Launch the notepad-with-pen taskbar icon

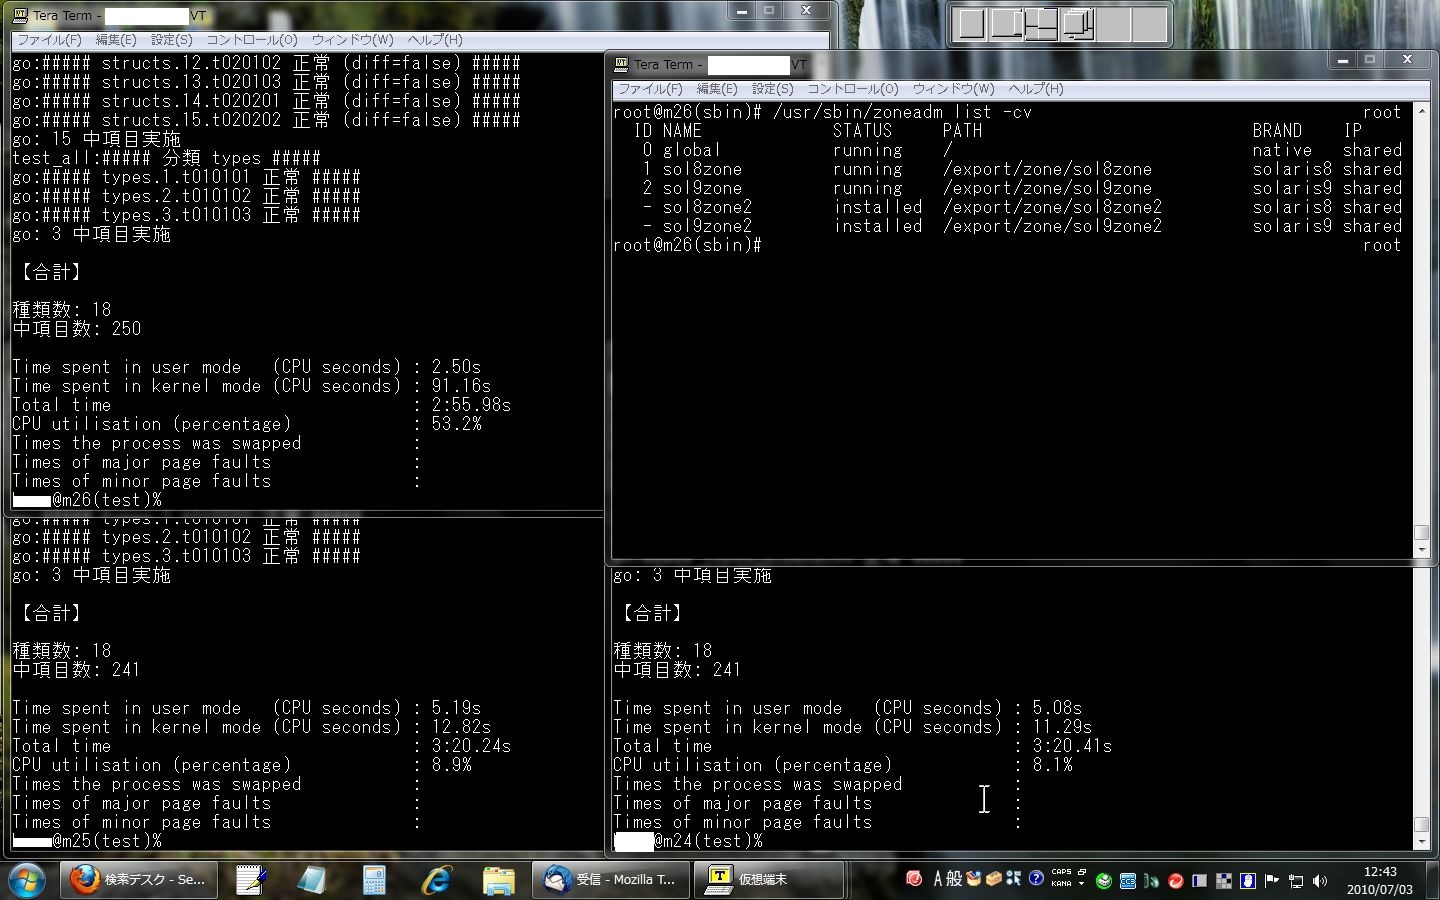(251, 880)
